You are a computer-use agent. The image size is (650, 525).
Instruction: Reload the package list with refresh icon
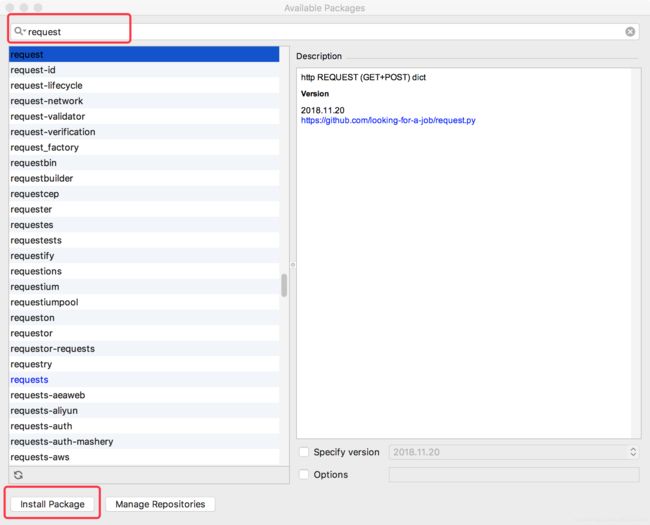18,475
